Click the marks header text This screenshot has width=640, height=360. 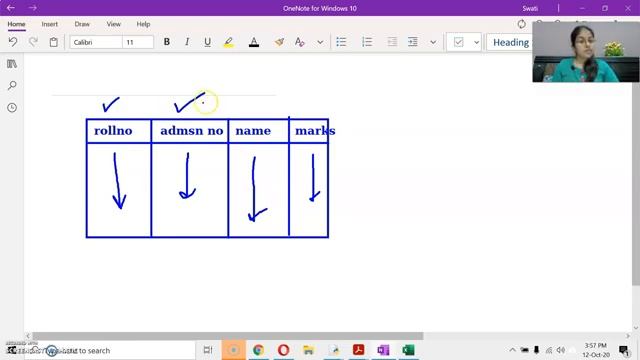click(x=315, y=131)
